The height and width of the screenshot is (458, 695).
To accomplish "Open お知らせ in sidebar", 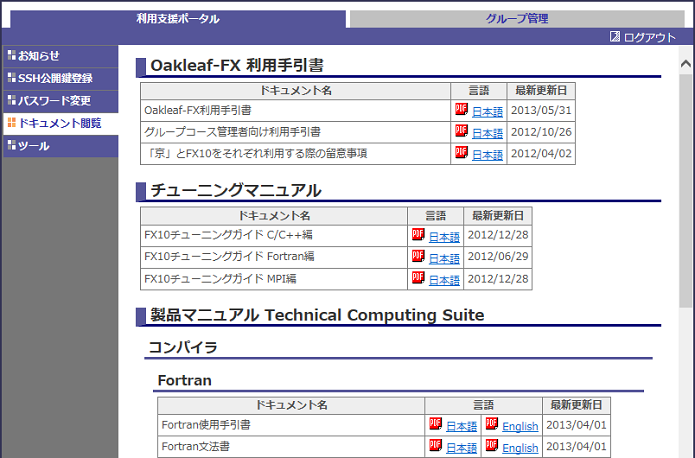I will point(61,56).
